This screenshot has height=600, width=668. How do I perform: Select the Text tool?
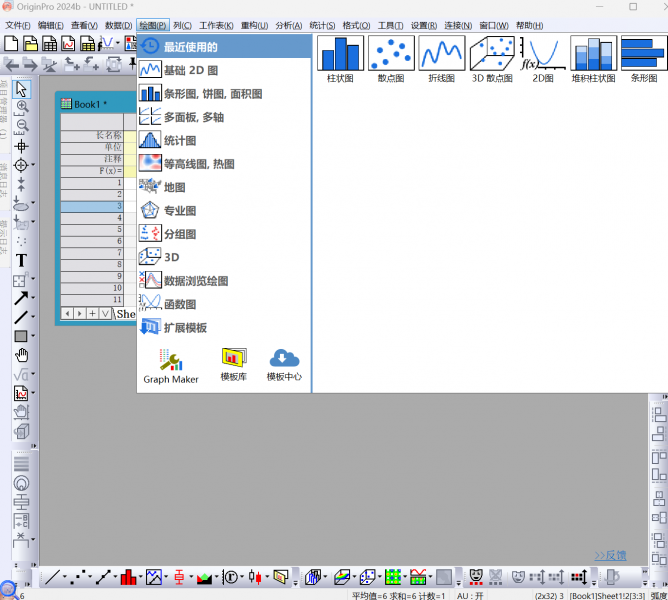tap(21, 260)
